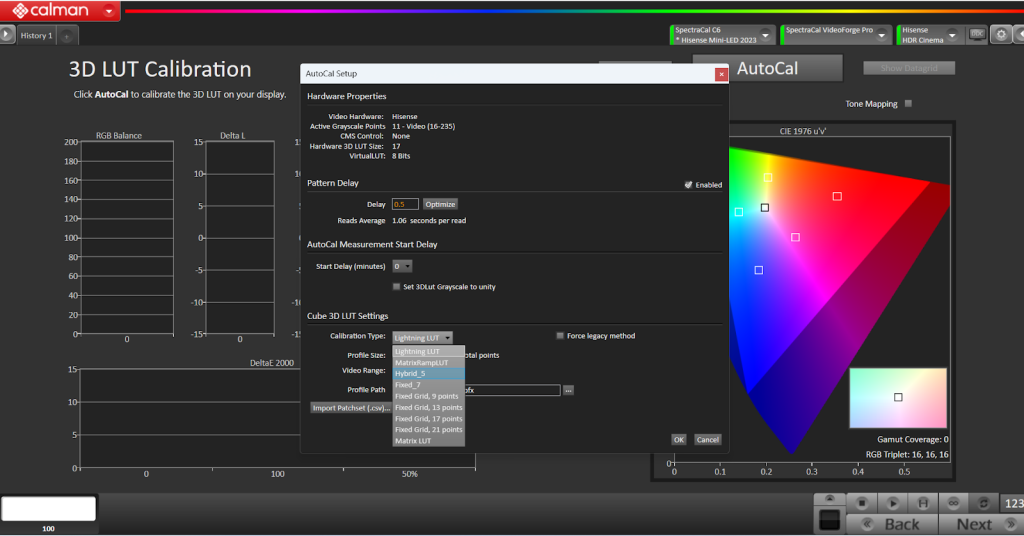Image resolution: width=1024 pixels, height=536 pixels.
Task: Go to Next workflow step
Action: pos(982,524)
